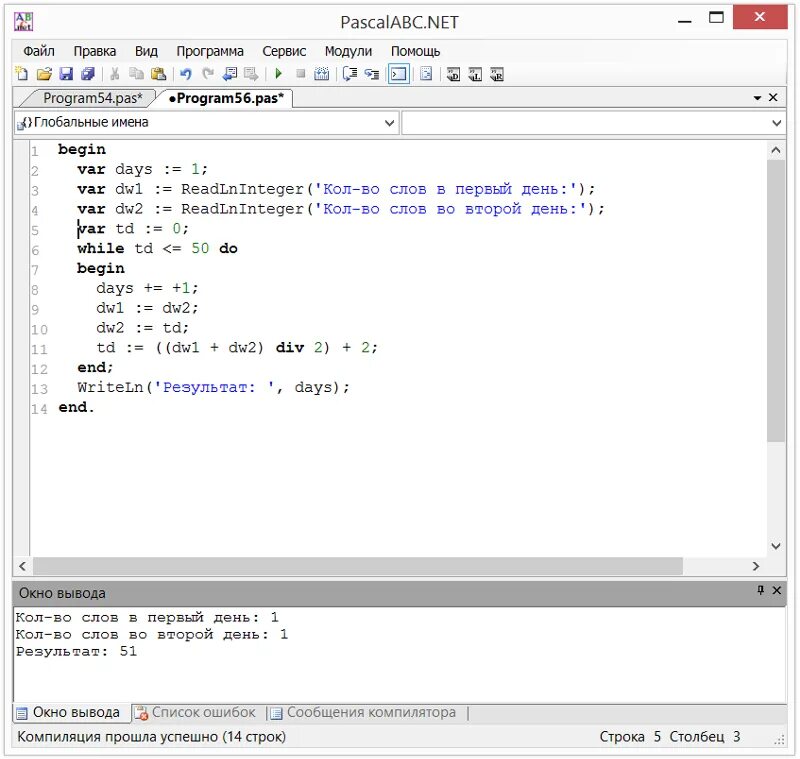
Task: Save all files via stacked floppies icon
Action: (x=88, y=74)
